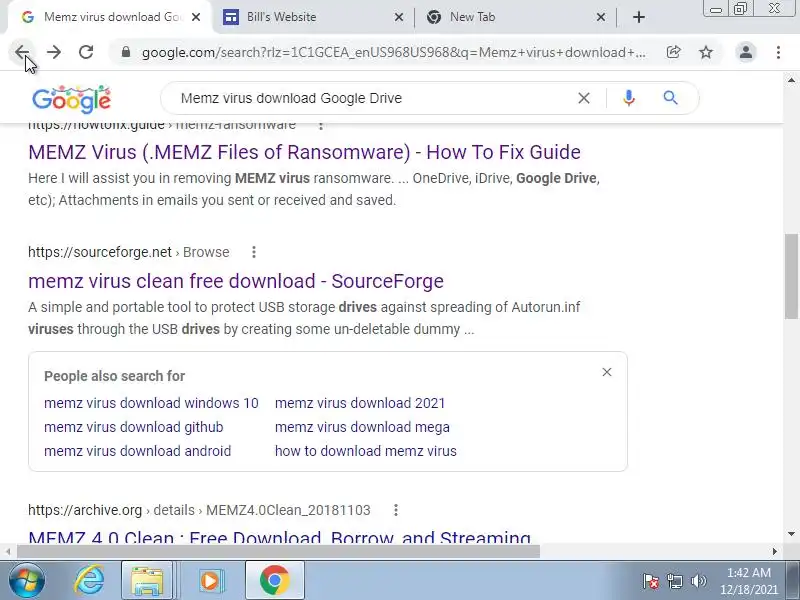Focus the address bar URL
This screenshot has height=600, width=800.
pos(393,52)
